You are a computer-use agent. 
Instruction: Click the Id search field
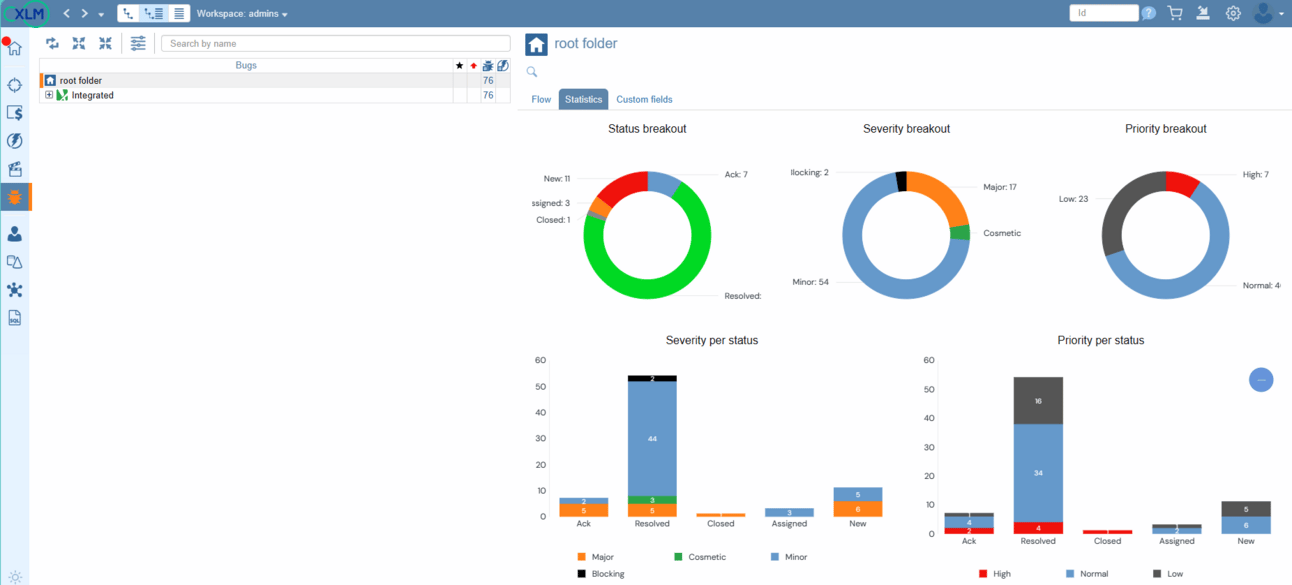1104,13
